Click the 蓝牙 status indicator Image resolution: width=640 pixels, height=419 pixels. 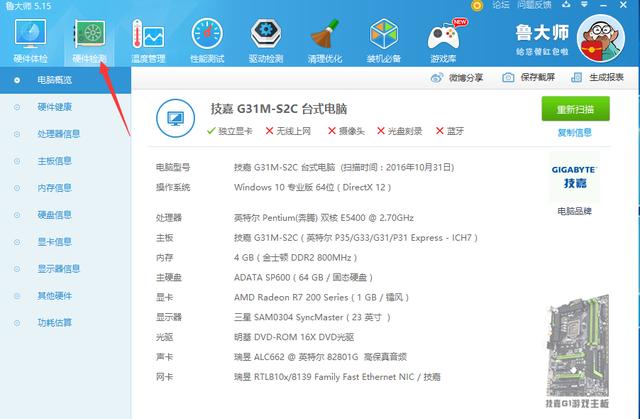[450, 131]
